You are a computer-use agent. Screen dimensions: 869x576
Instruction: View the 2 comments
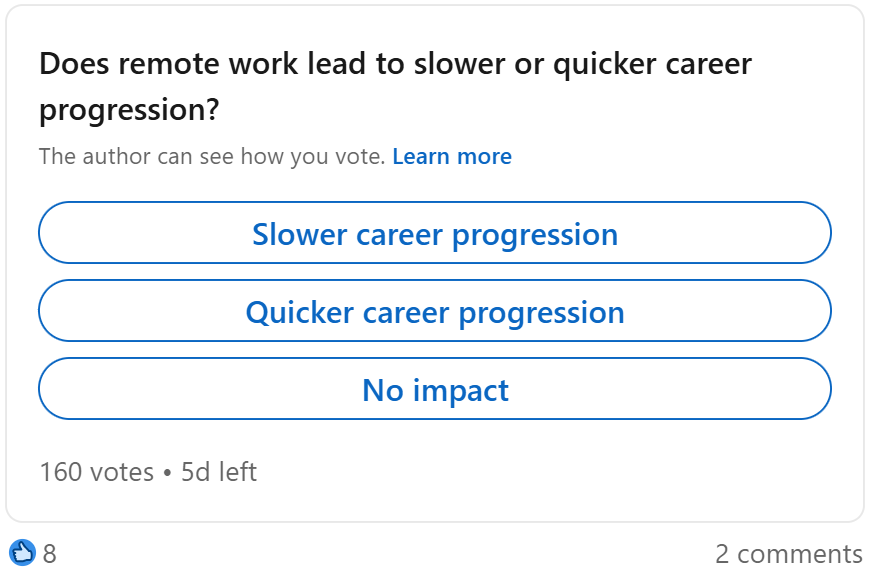pyautogui.click(x=789, y=553)
